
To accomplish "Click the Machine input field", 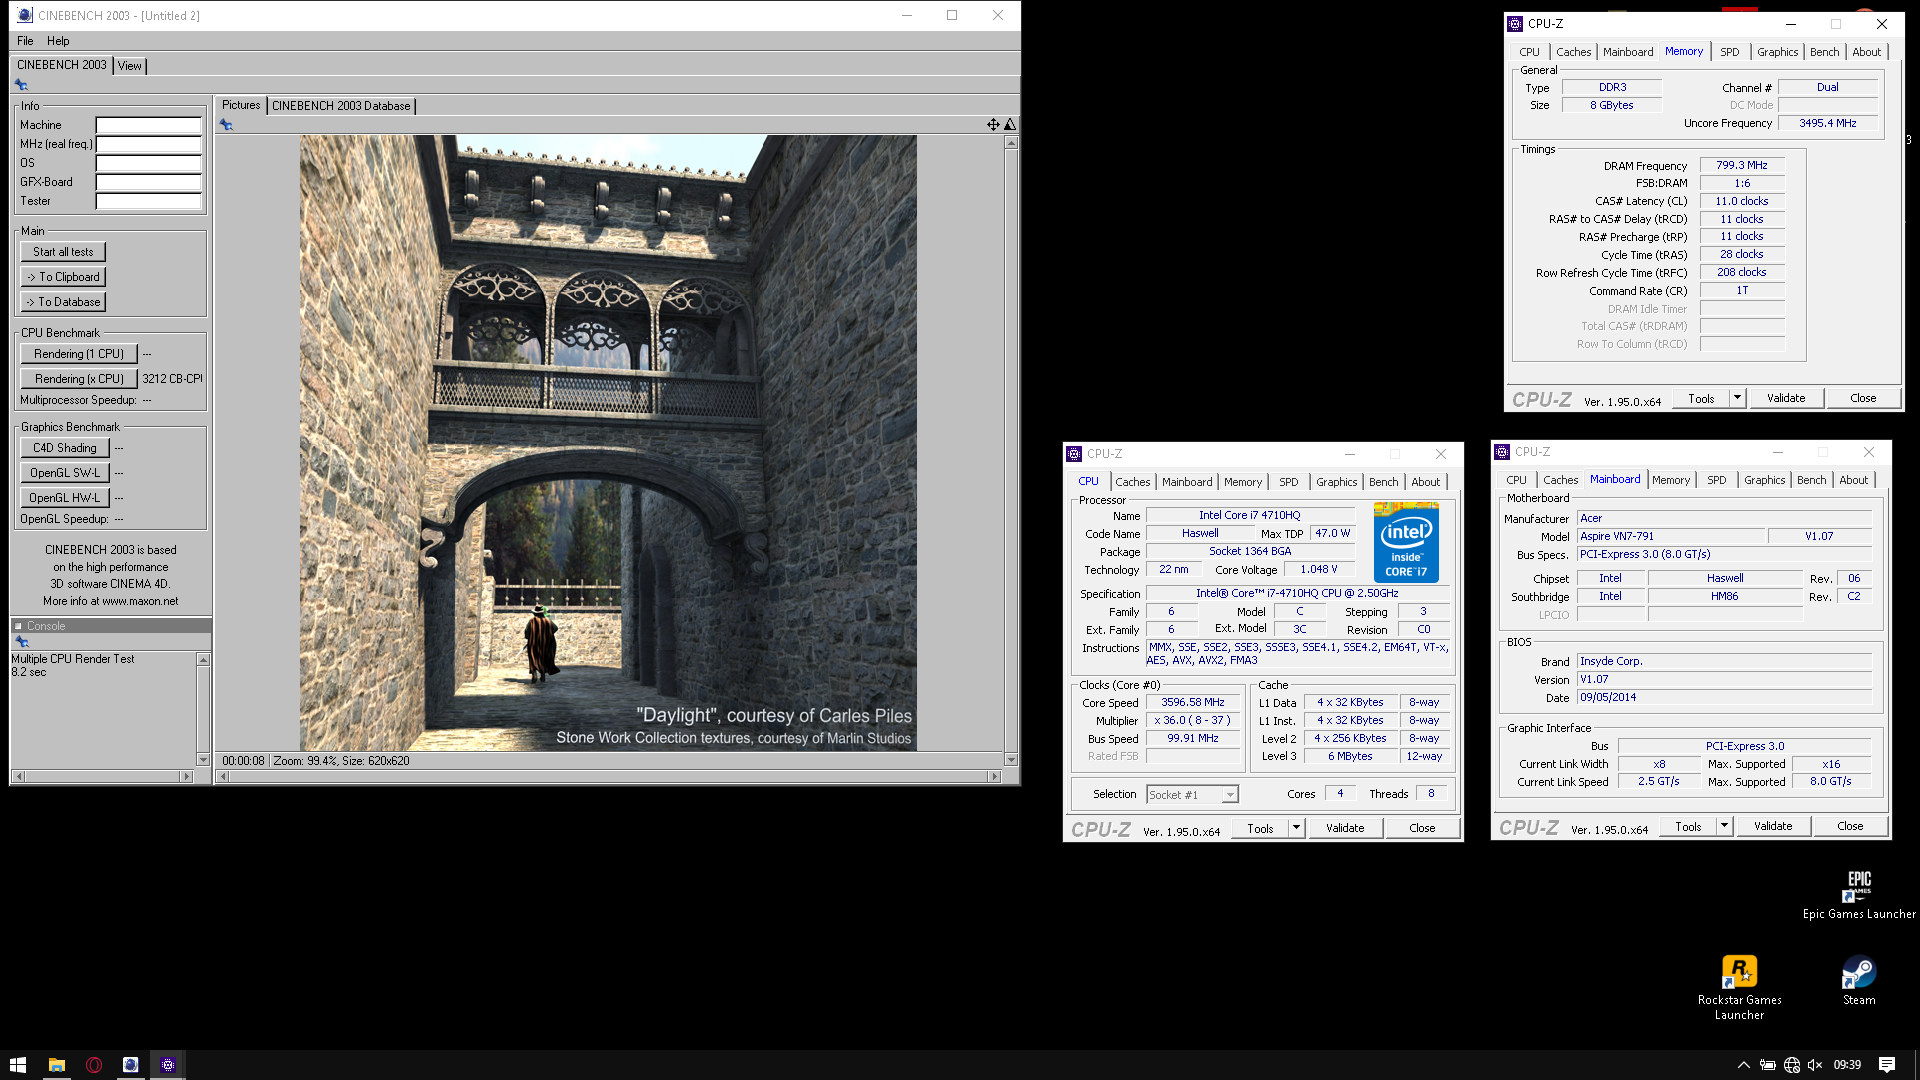I will [148, 126].
